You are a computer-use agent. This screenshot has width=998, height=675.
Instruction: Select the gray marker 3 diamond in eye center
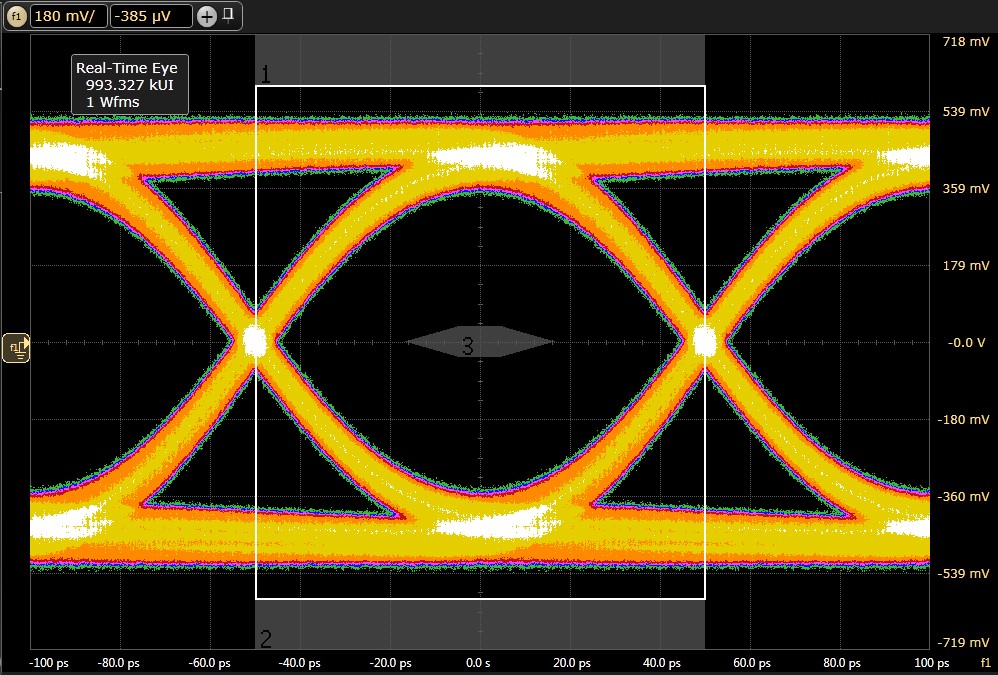[x=470, y=342]
